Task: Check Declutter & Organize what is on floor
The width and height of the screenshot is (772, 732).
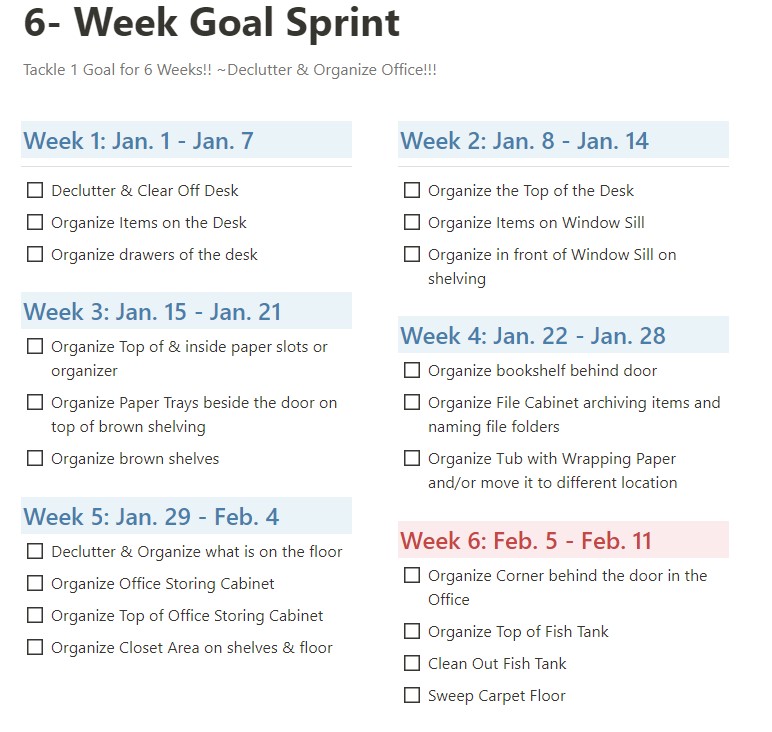Action: (35, 551)
